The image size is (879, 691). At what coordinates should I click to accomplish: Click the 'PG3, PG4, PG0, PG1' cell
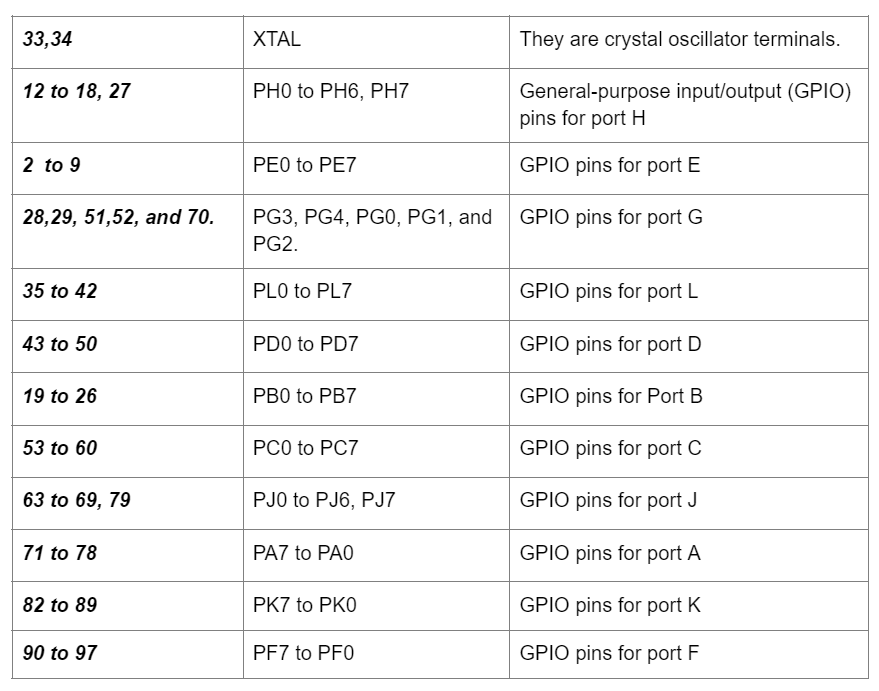376,231
